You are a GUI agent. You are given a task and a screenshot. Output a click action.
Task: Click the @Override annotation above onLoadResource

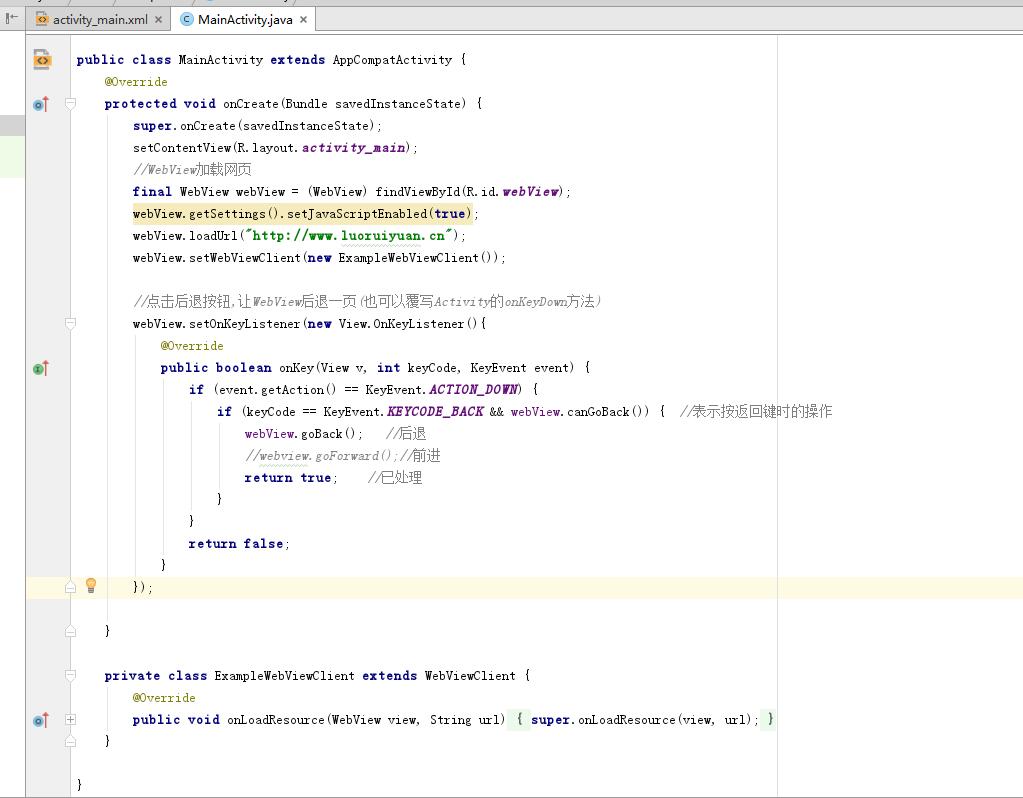164,698
